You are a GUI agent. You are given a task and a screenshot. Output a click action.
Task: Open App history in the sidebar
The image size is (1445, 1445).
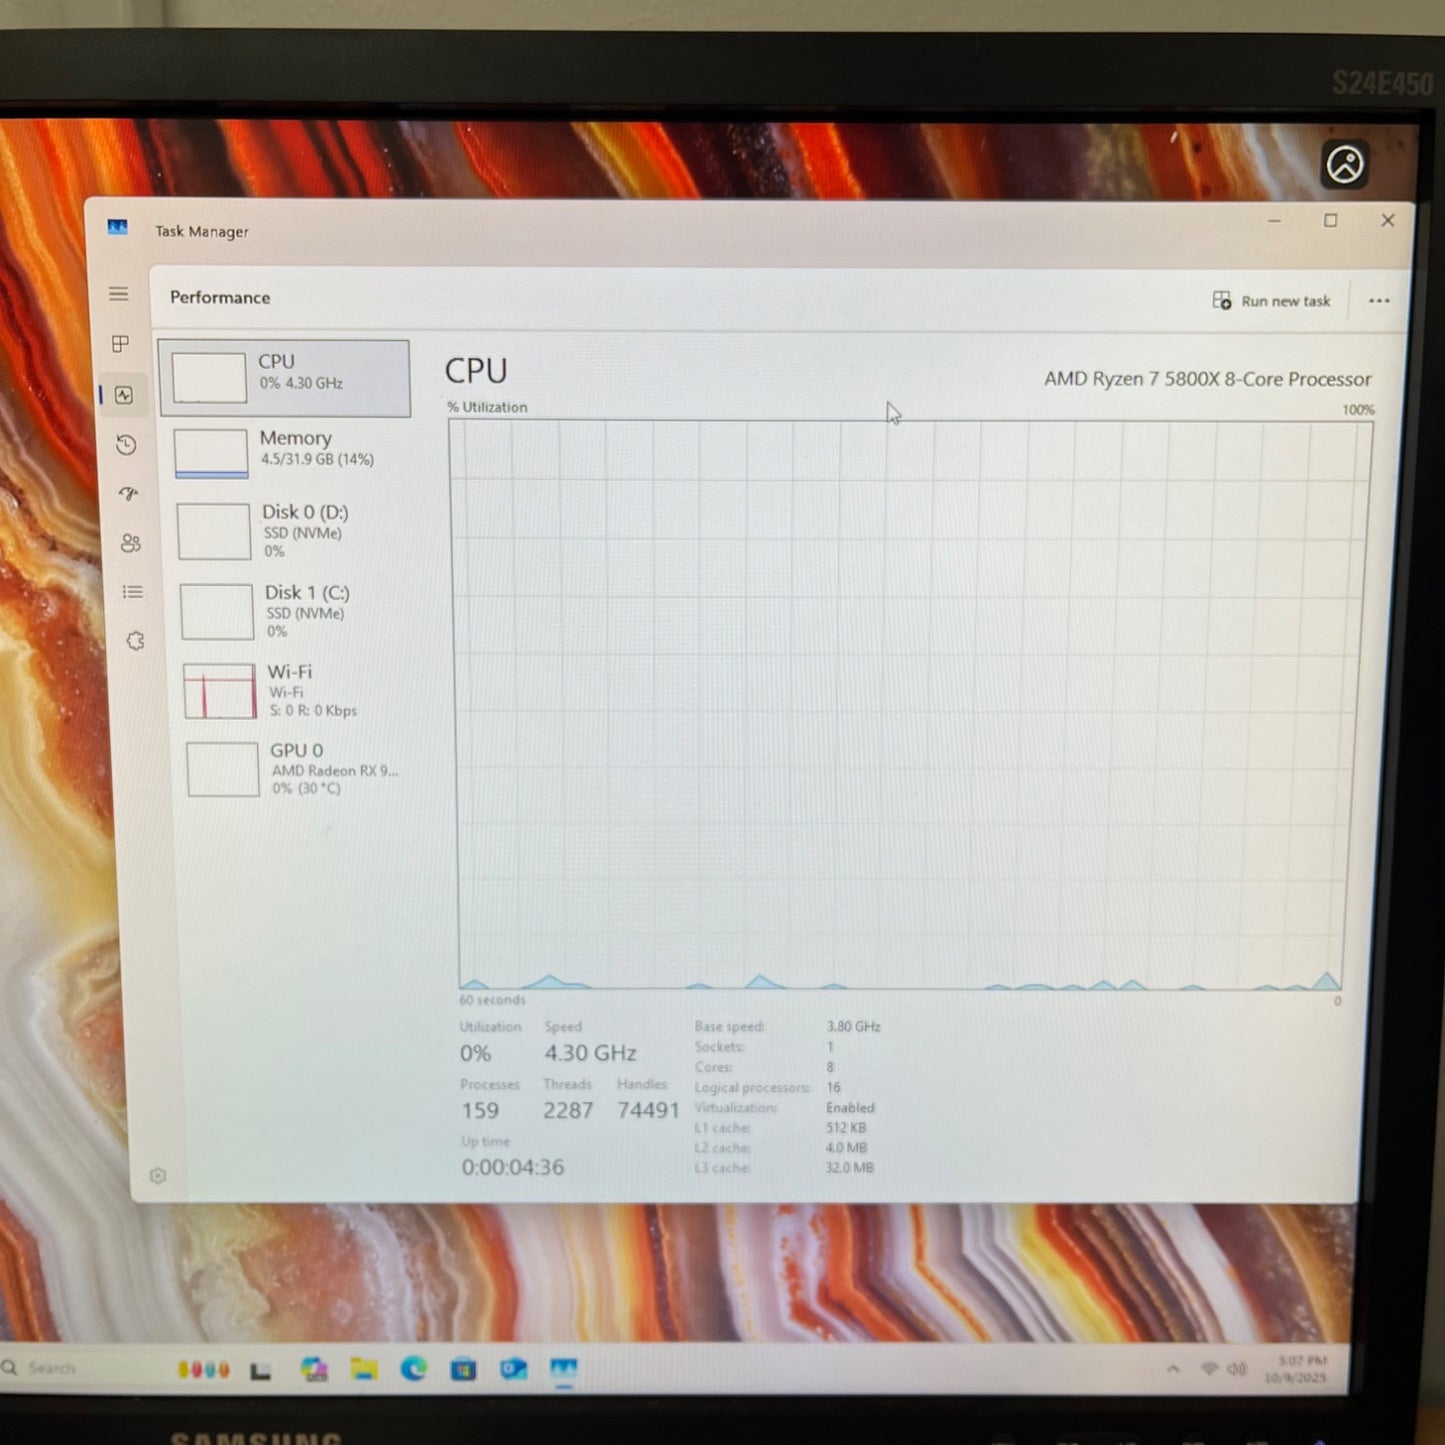coord(126,445)
